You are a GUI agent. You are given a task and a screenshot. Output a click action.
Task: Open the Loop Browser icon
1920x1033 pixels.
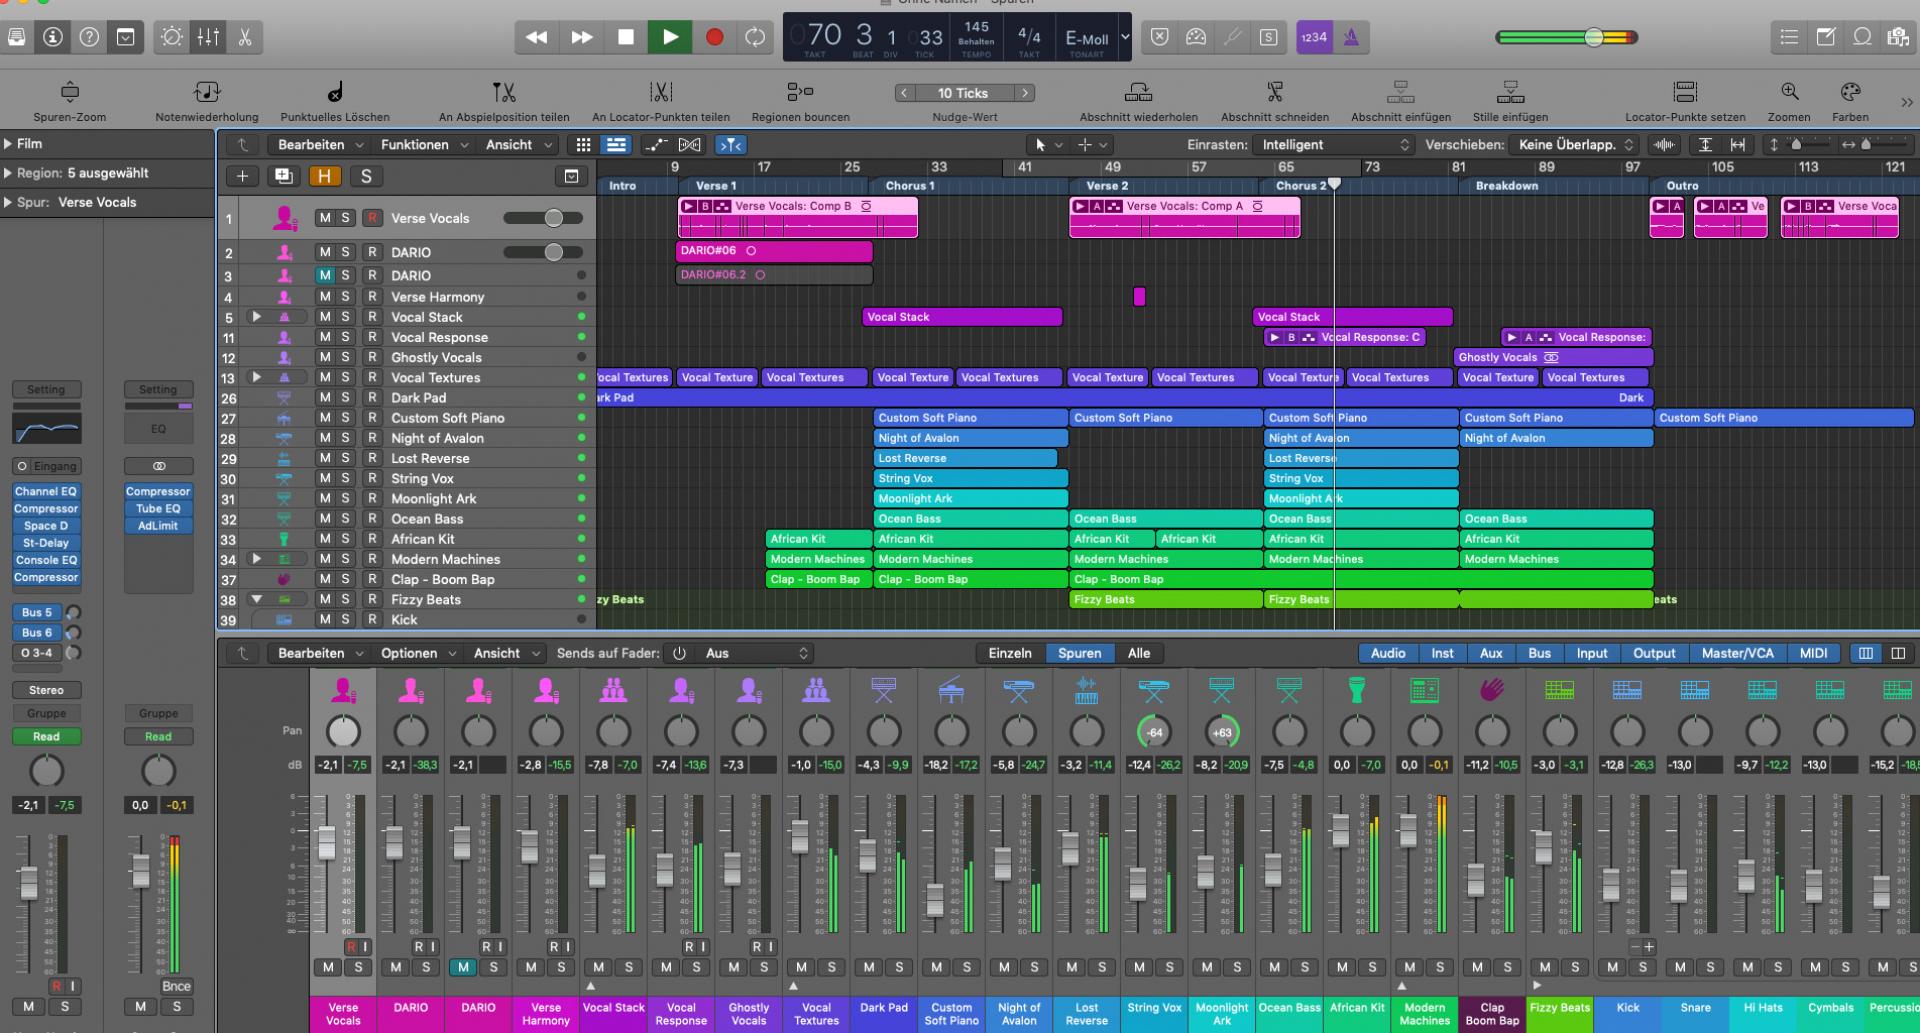1862,37
